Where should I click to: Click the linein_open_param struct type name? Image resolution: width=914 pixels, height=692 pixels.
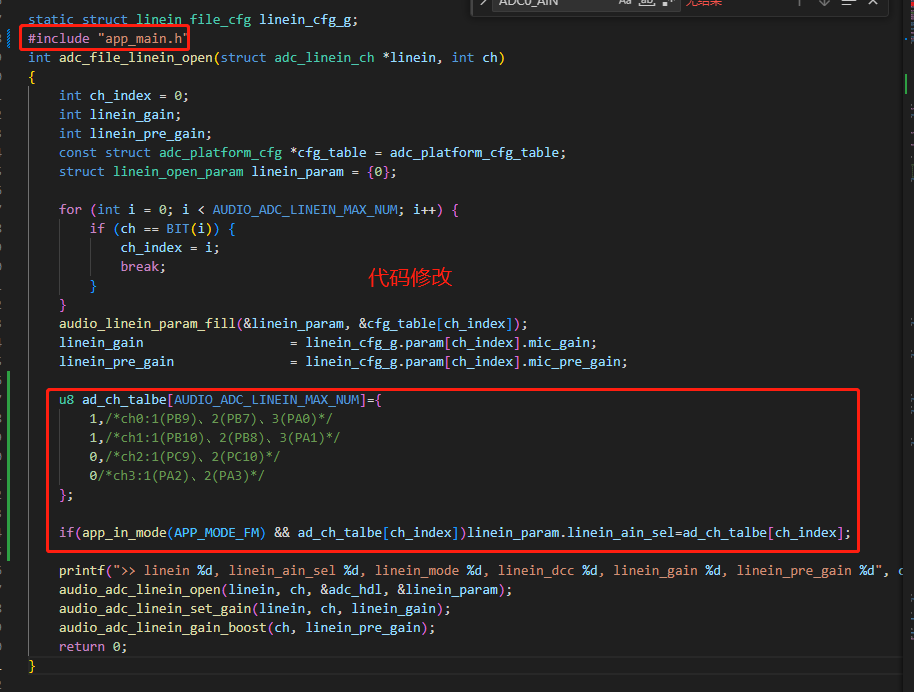(178, 172)
